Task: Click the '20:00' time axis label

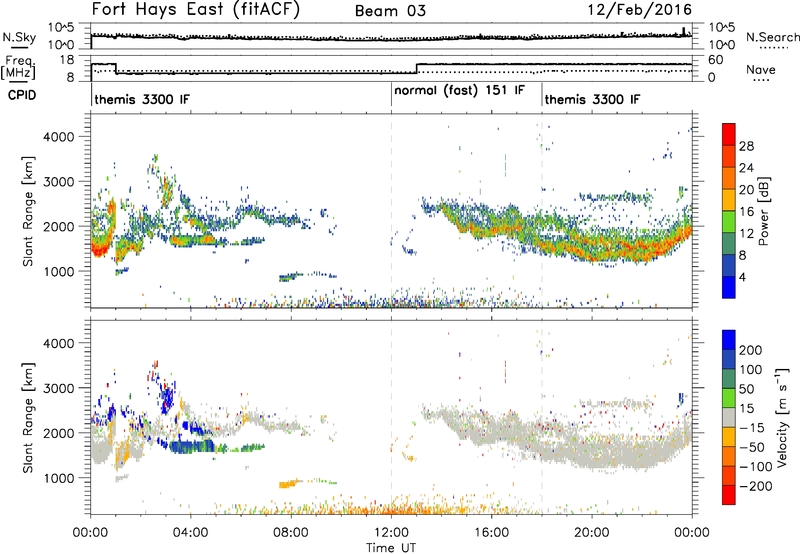Action: [x=591, y=533]
